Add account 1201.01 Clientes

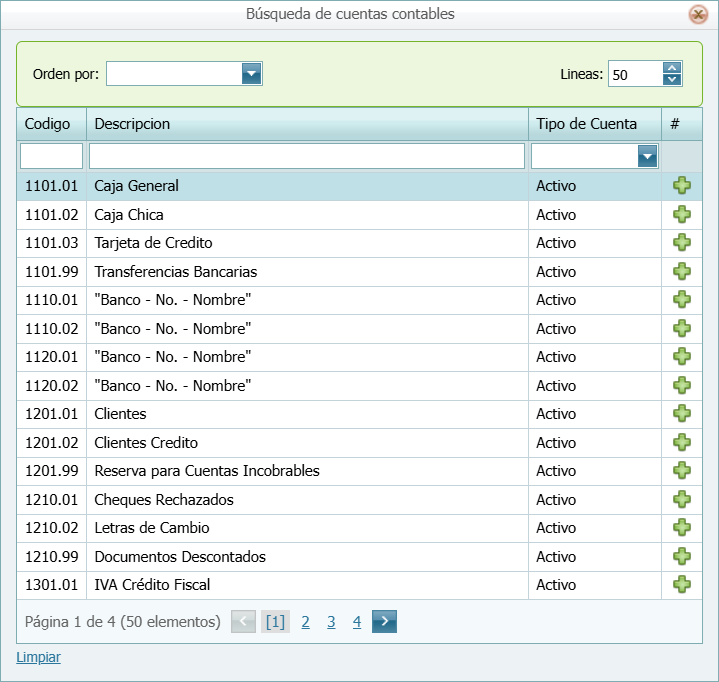[x=682, y=414]
